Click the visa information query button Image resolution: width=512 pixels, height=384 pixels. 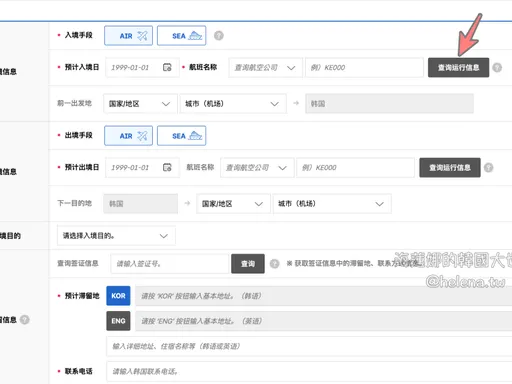point(248,264)
